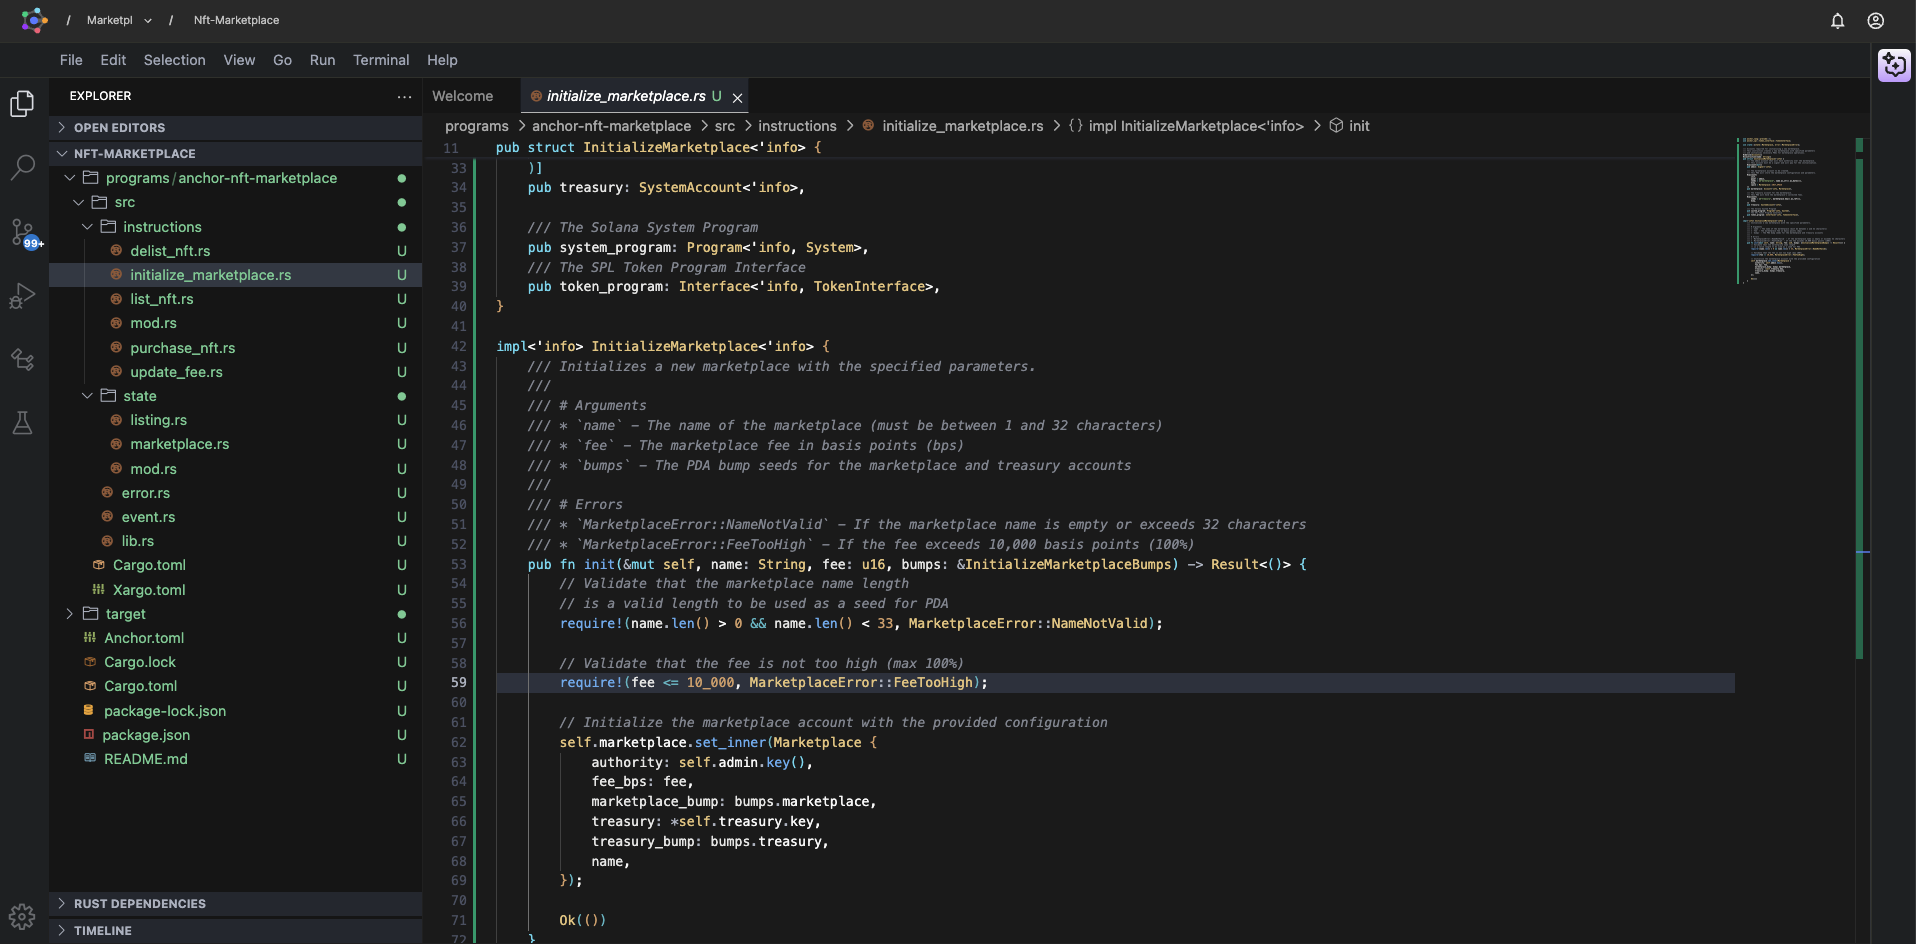
Task: Open the Run and Debug view
Action: [22, 296]
